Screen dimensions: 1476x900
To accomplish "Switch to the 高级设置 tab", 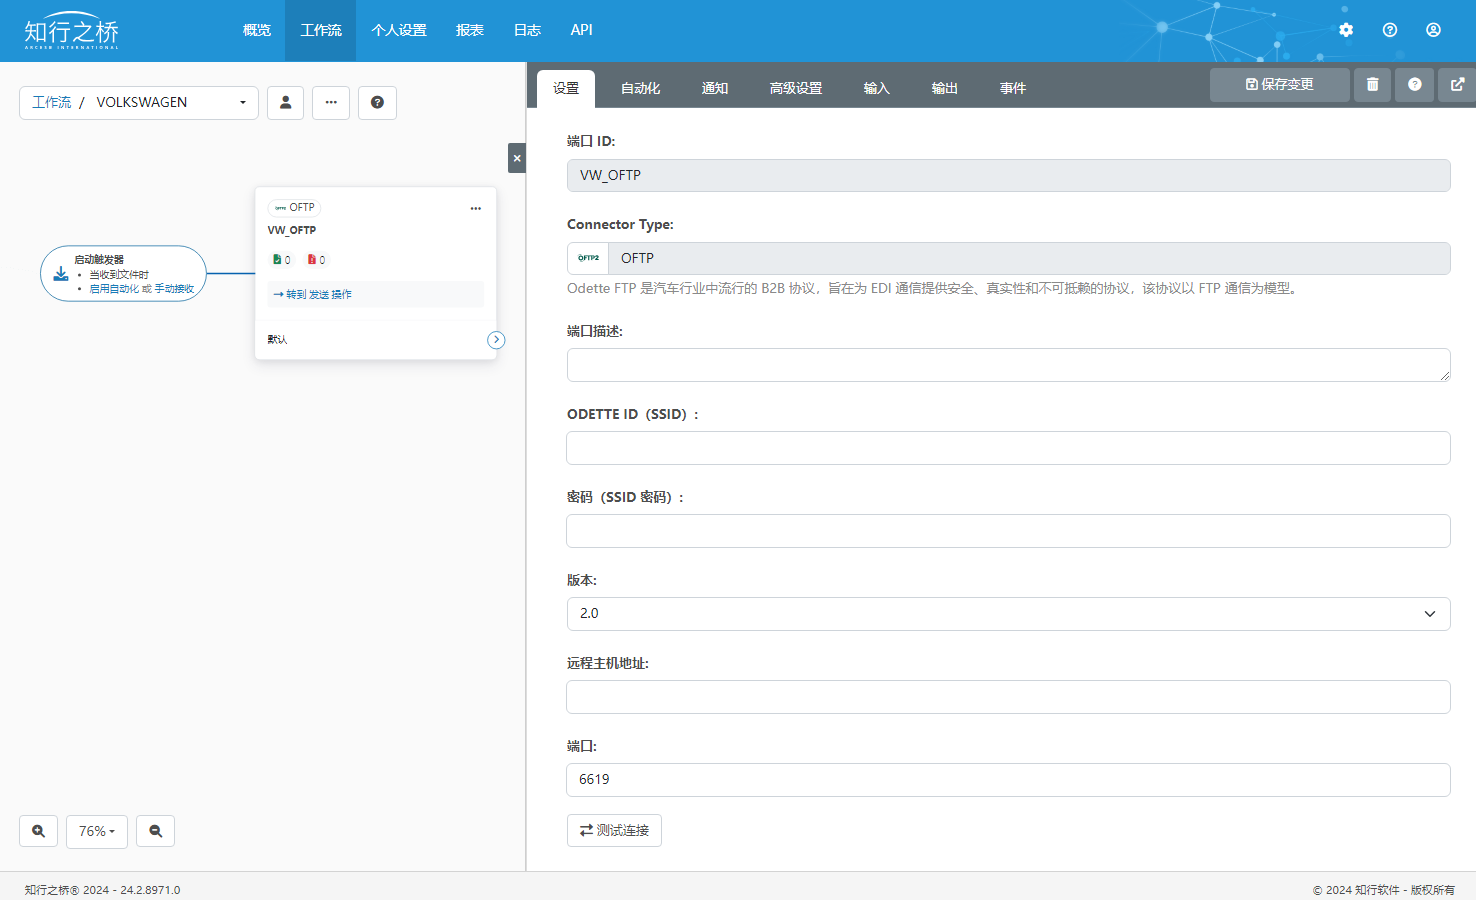I will click(x=795, y=88).
